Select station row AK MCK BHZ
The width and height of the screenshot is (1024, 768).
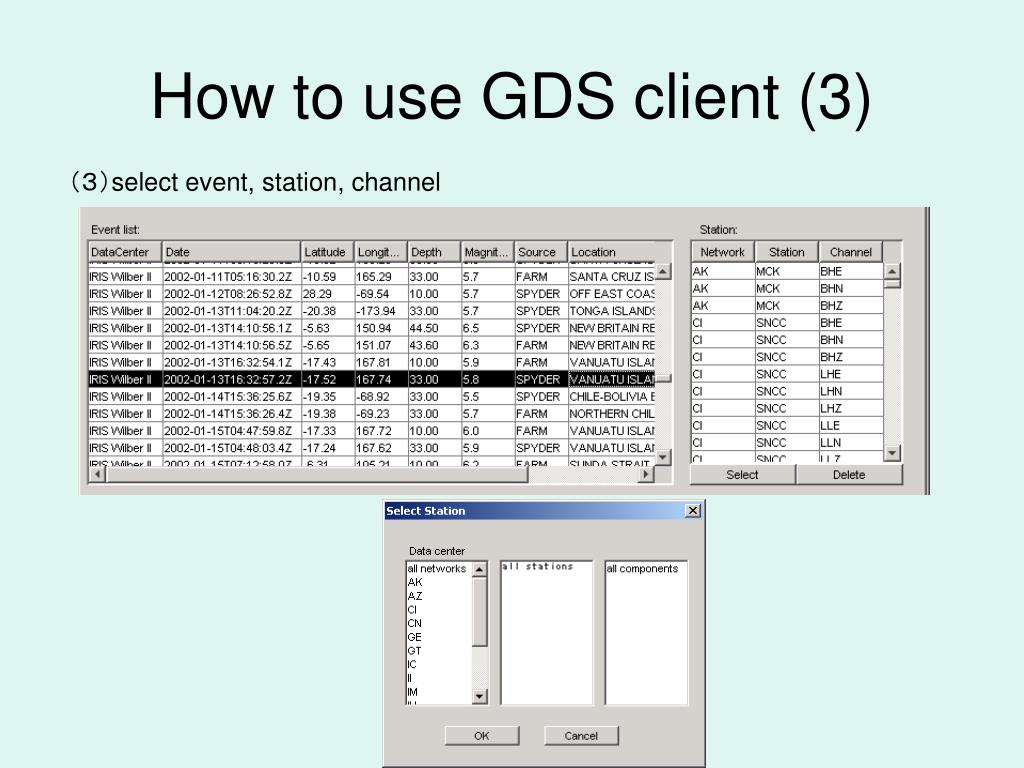[x=787, y=305]
